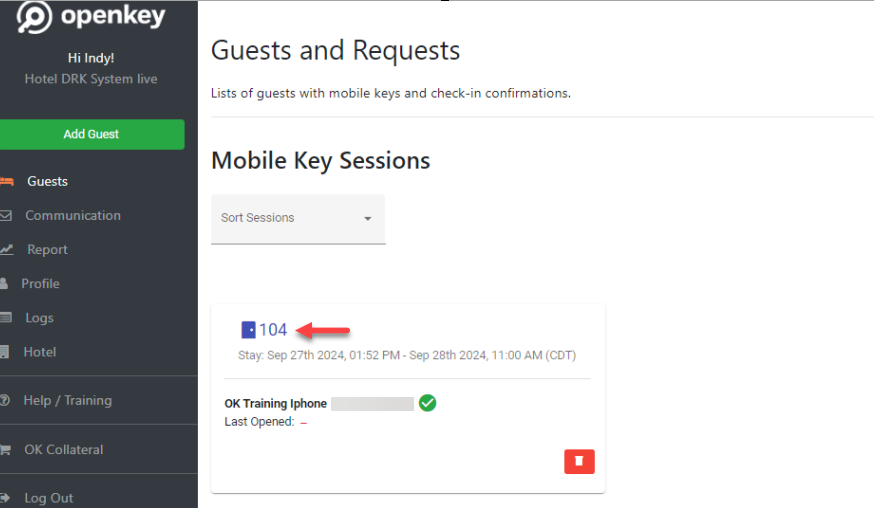This screenshot has height=508, width=874.
Task: Click the OK Training Iphone guest name
Action: pyautogui.click(x=275, y=403)
